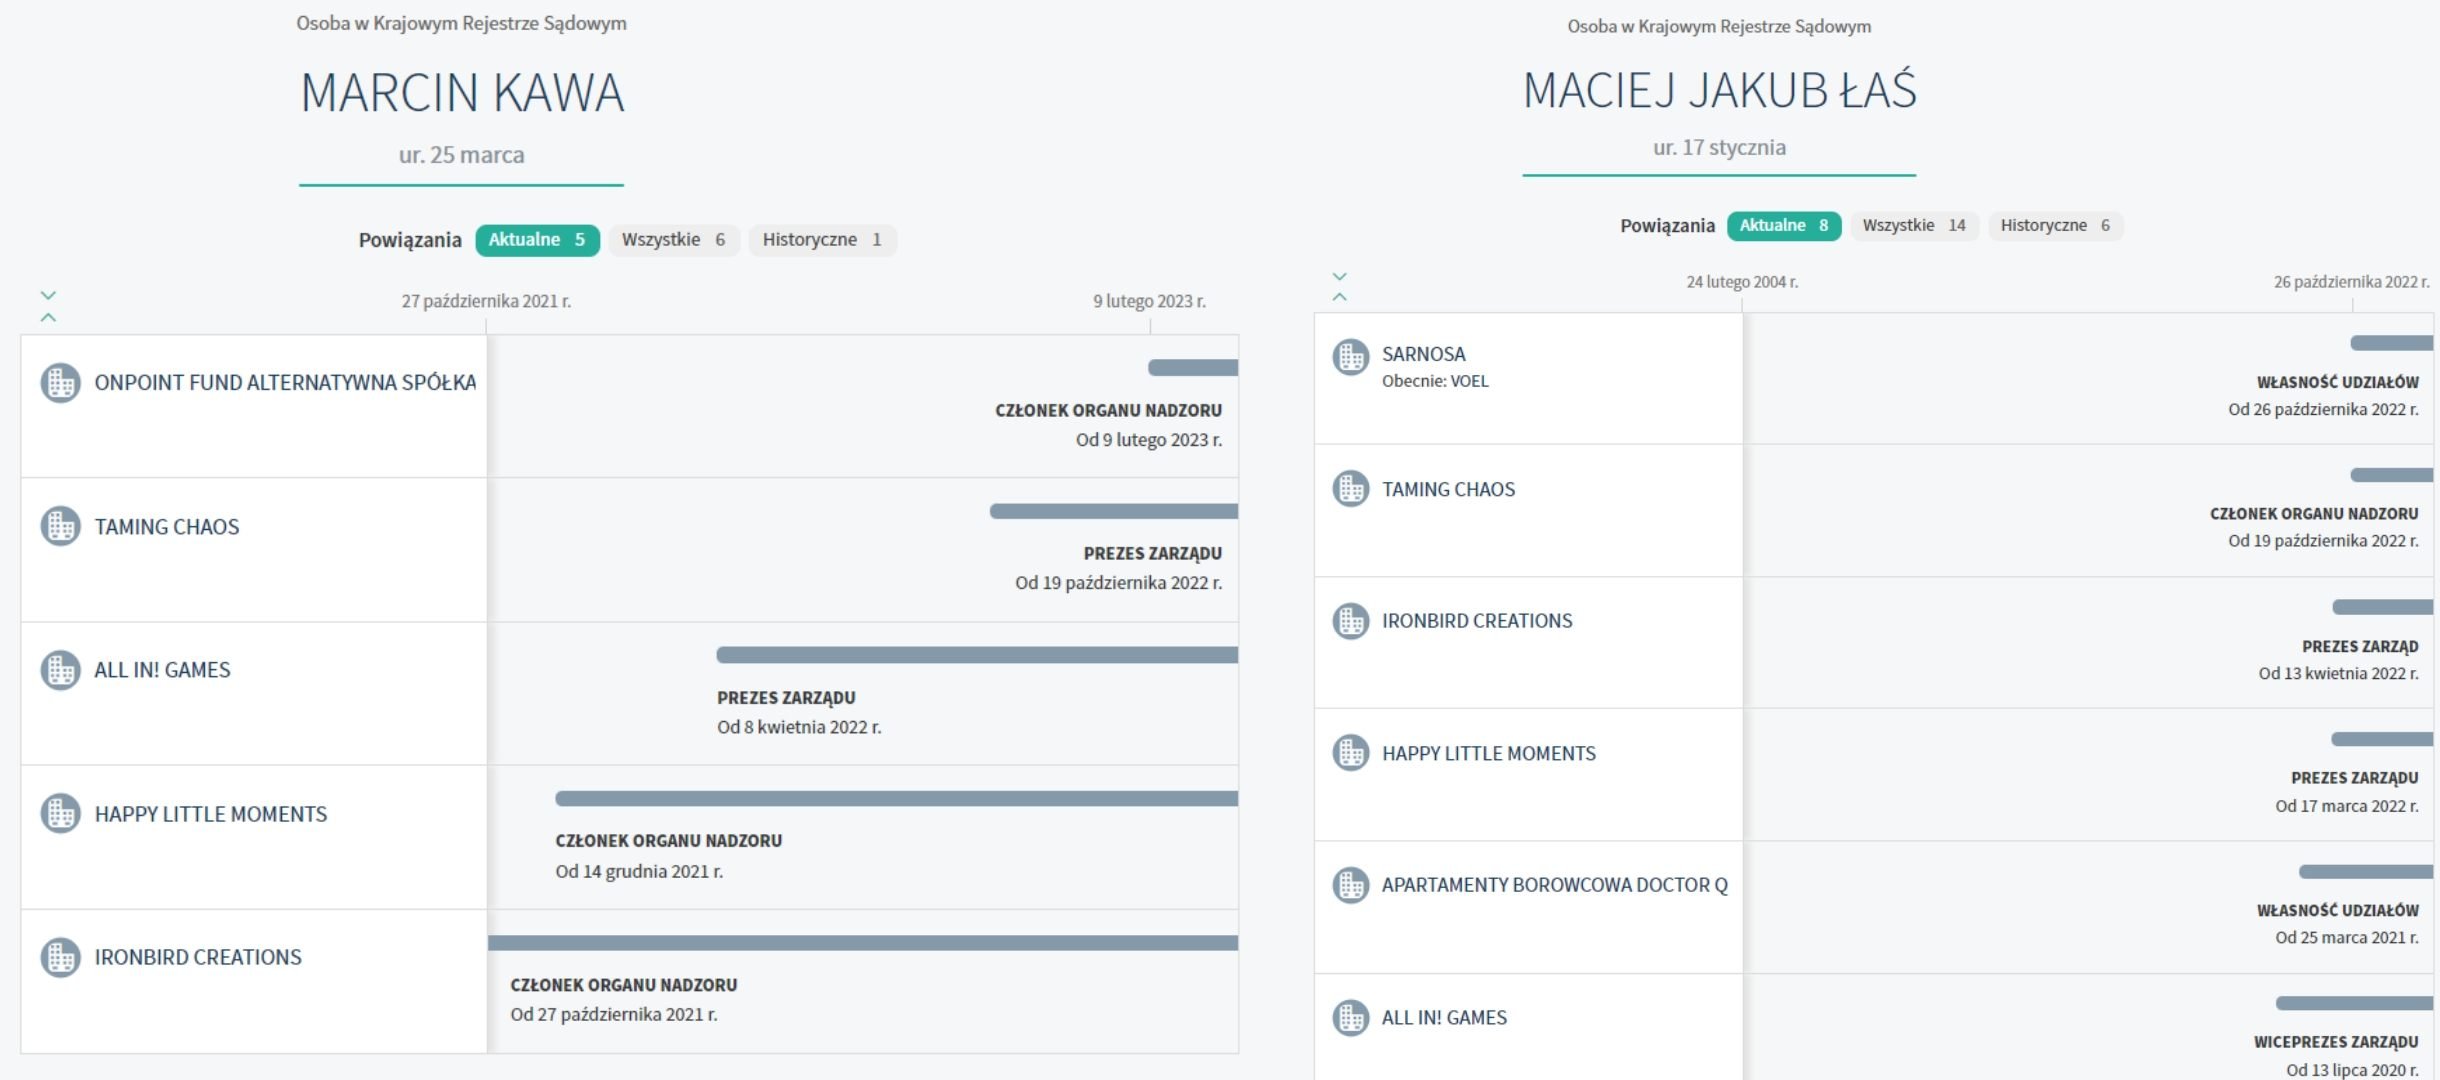The height and width of the screenshot is (1080, 2440).
Task: Click company icon beside TAMING CHAOS in Marcin Kawa panel
Action: tap(60, 526)
